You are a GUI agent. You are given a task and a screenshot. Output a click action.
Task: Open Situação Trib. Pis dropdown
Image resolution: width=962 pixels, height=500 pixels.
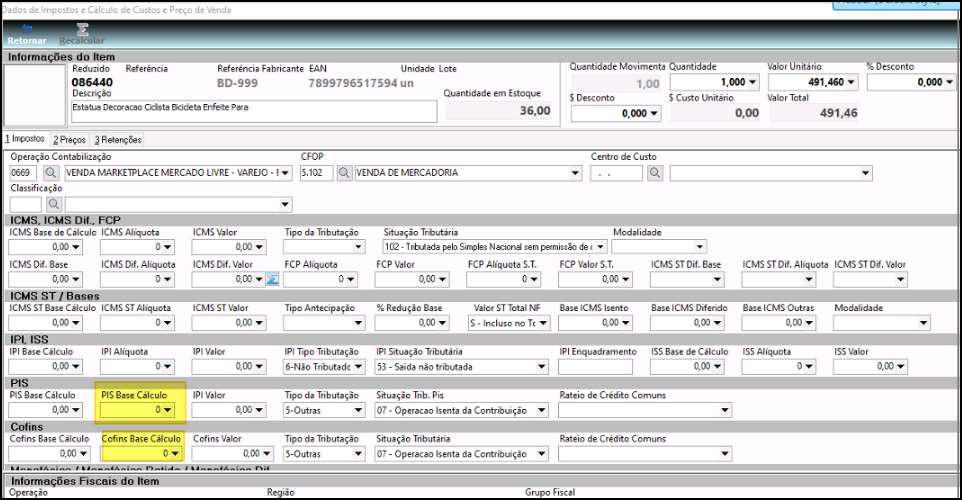point(542,410)
